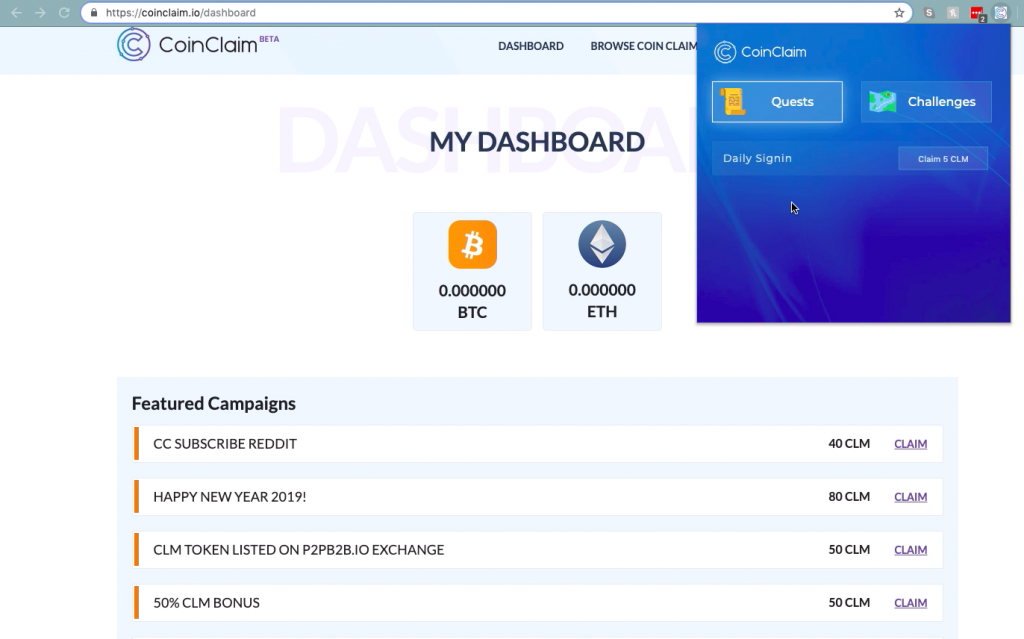Click the BETA label beside logo
This screenshot has height=639, width=1024.
(269, 39)
